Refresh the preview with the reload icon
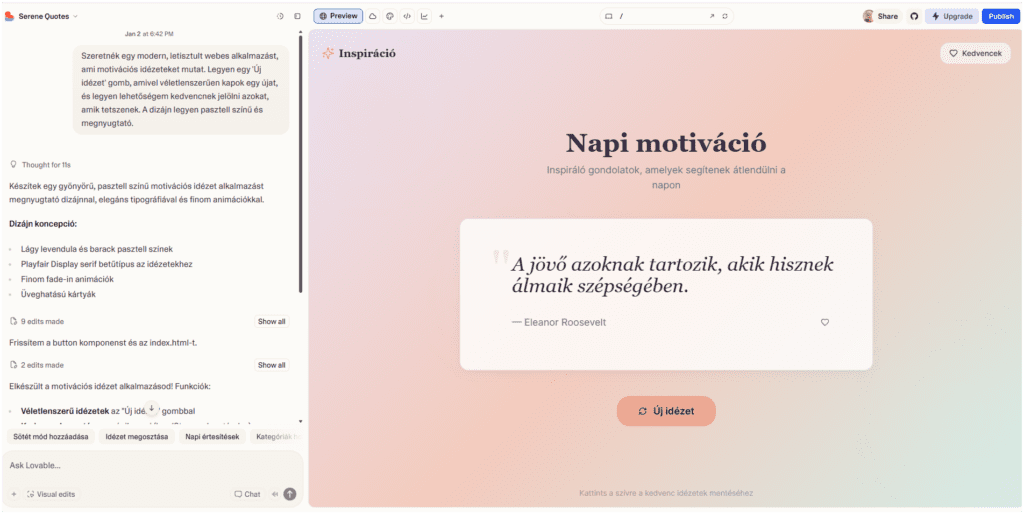The height and width of the screenshot is (514, 1024). tap(725, 16)
